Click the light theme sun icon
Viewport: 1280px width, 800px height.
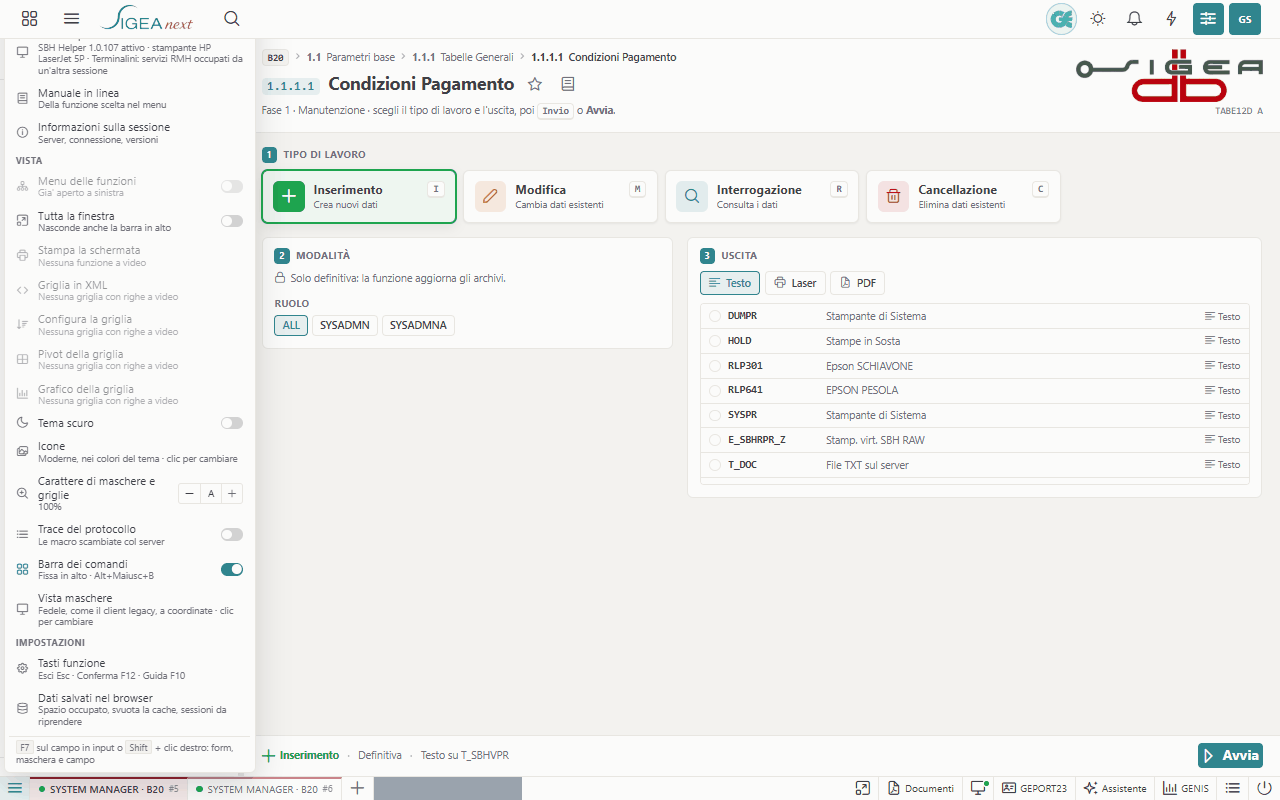pos(1098,18)
